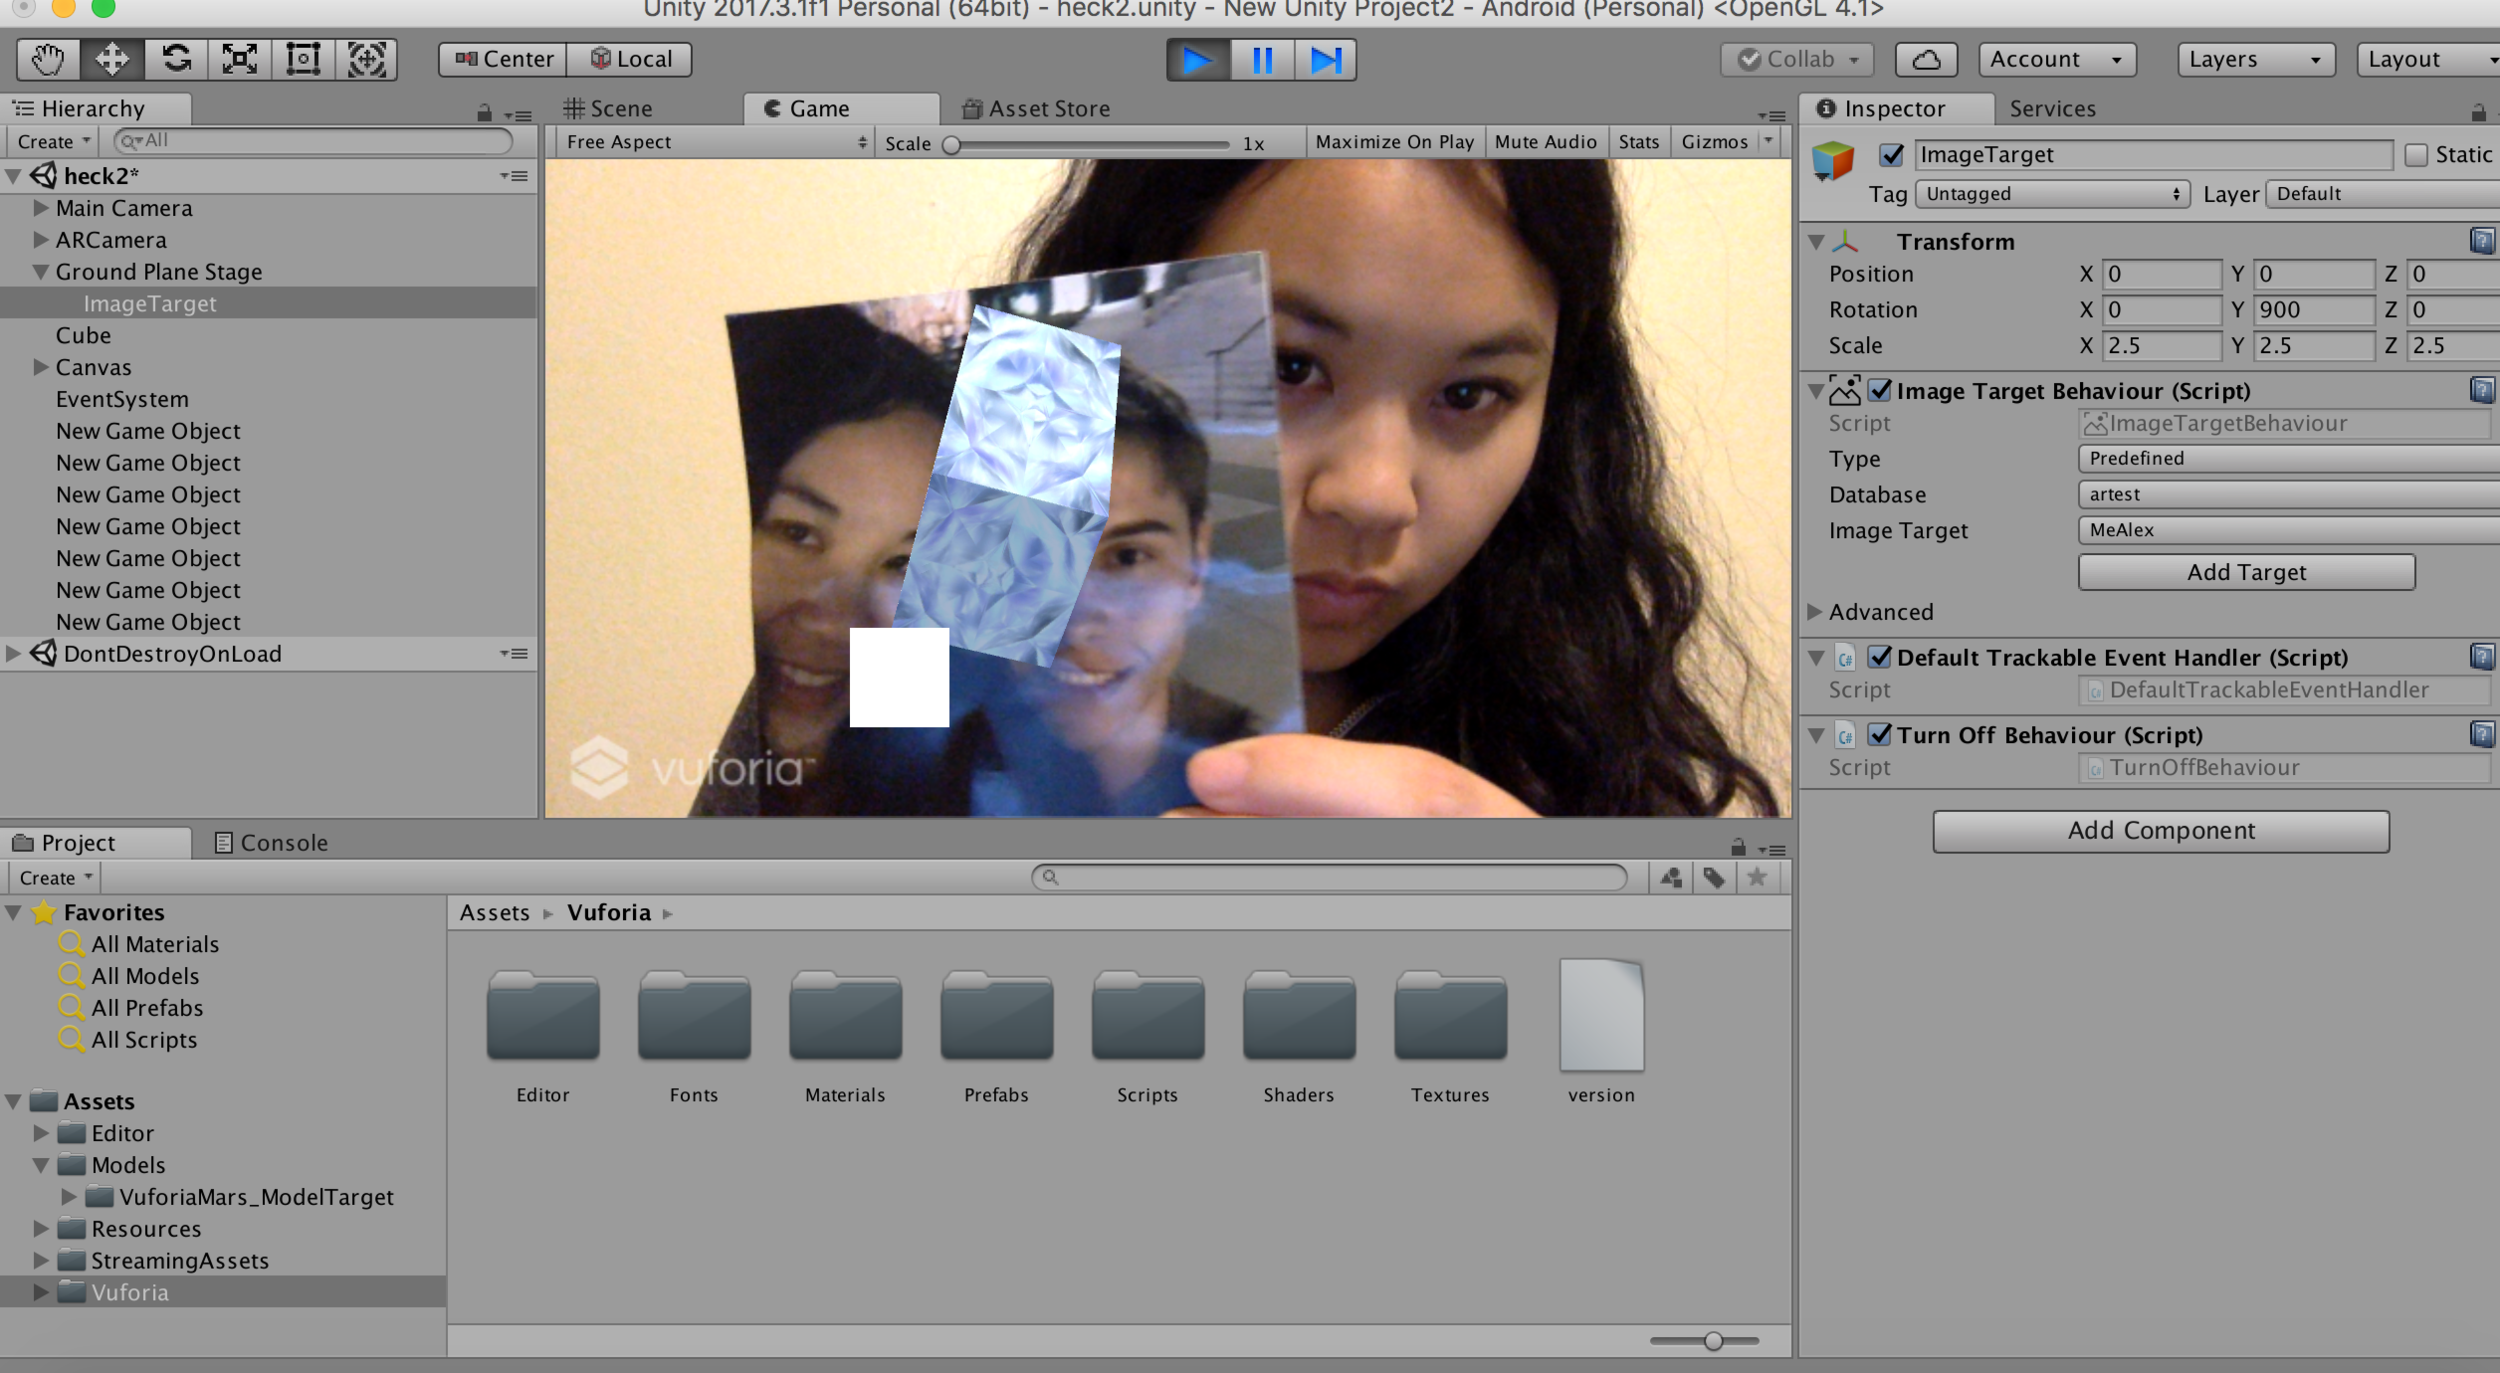Toggle the Static checkbox

click(2416, 155)
